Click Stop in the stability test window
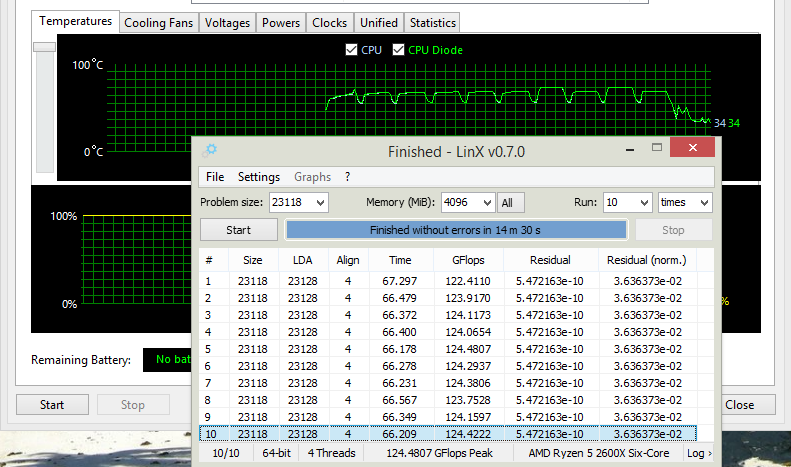The image size is (791, 467). point(133,404)
